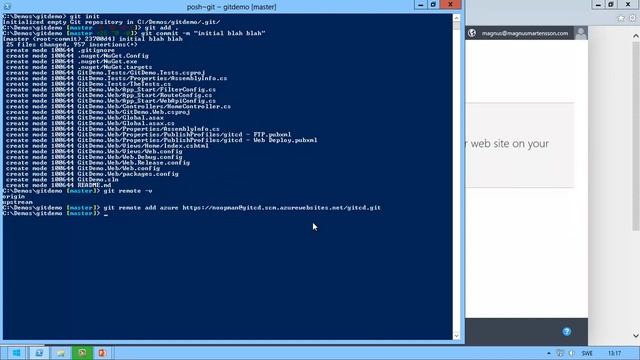Close the posh-git console window
Image resolution: width=640 pixels, height=360 pixels.
[x=451, y=5]
